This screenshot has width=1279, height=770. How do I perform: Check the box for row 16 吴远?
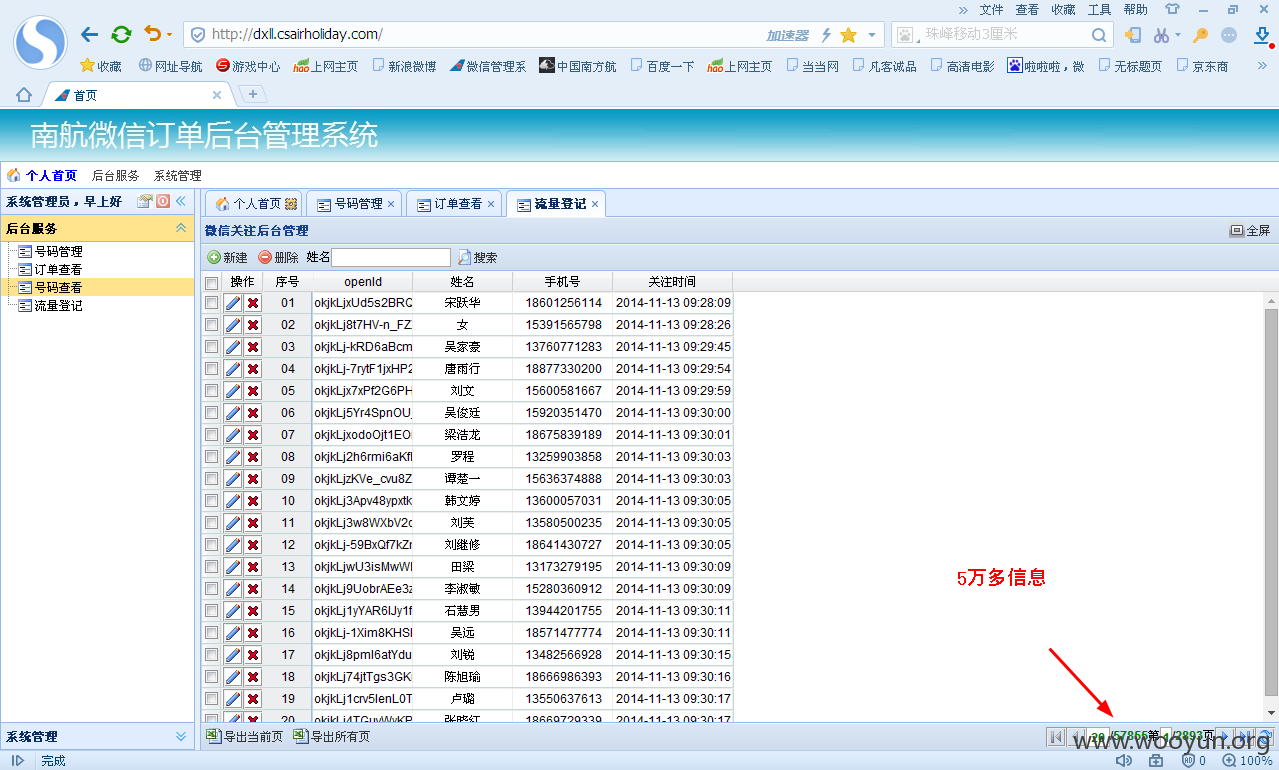tap(211, 632)
